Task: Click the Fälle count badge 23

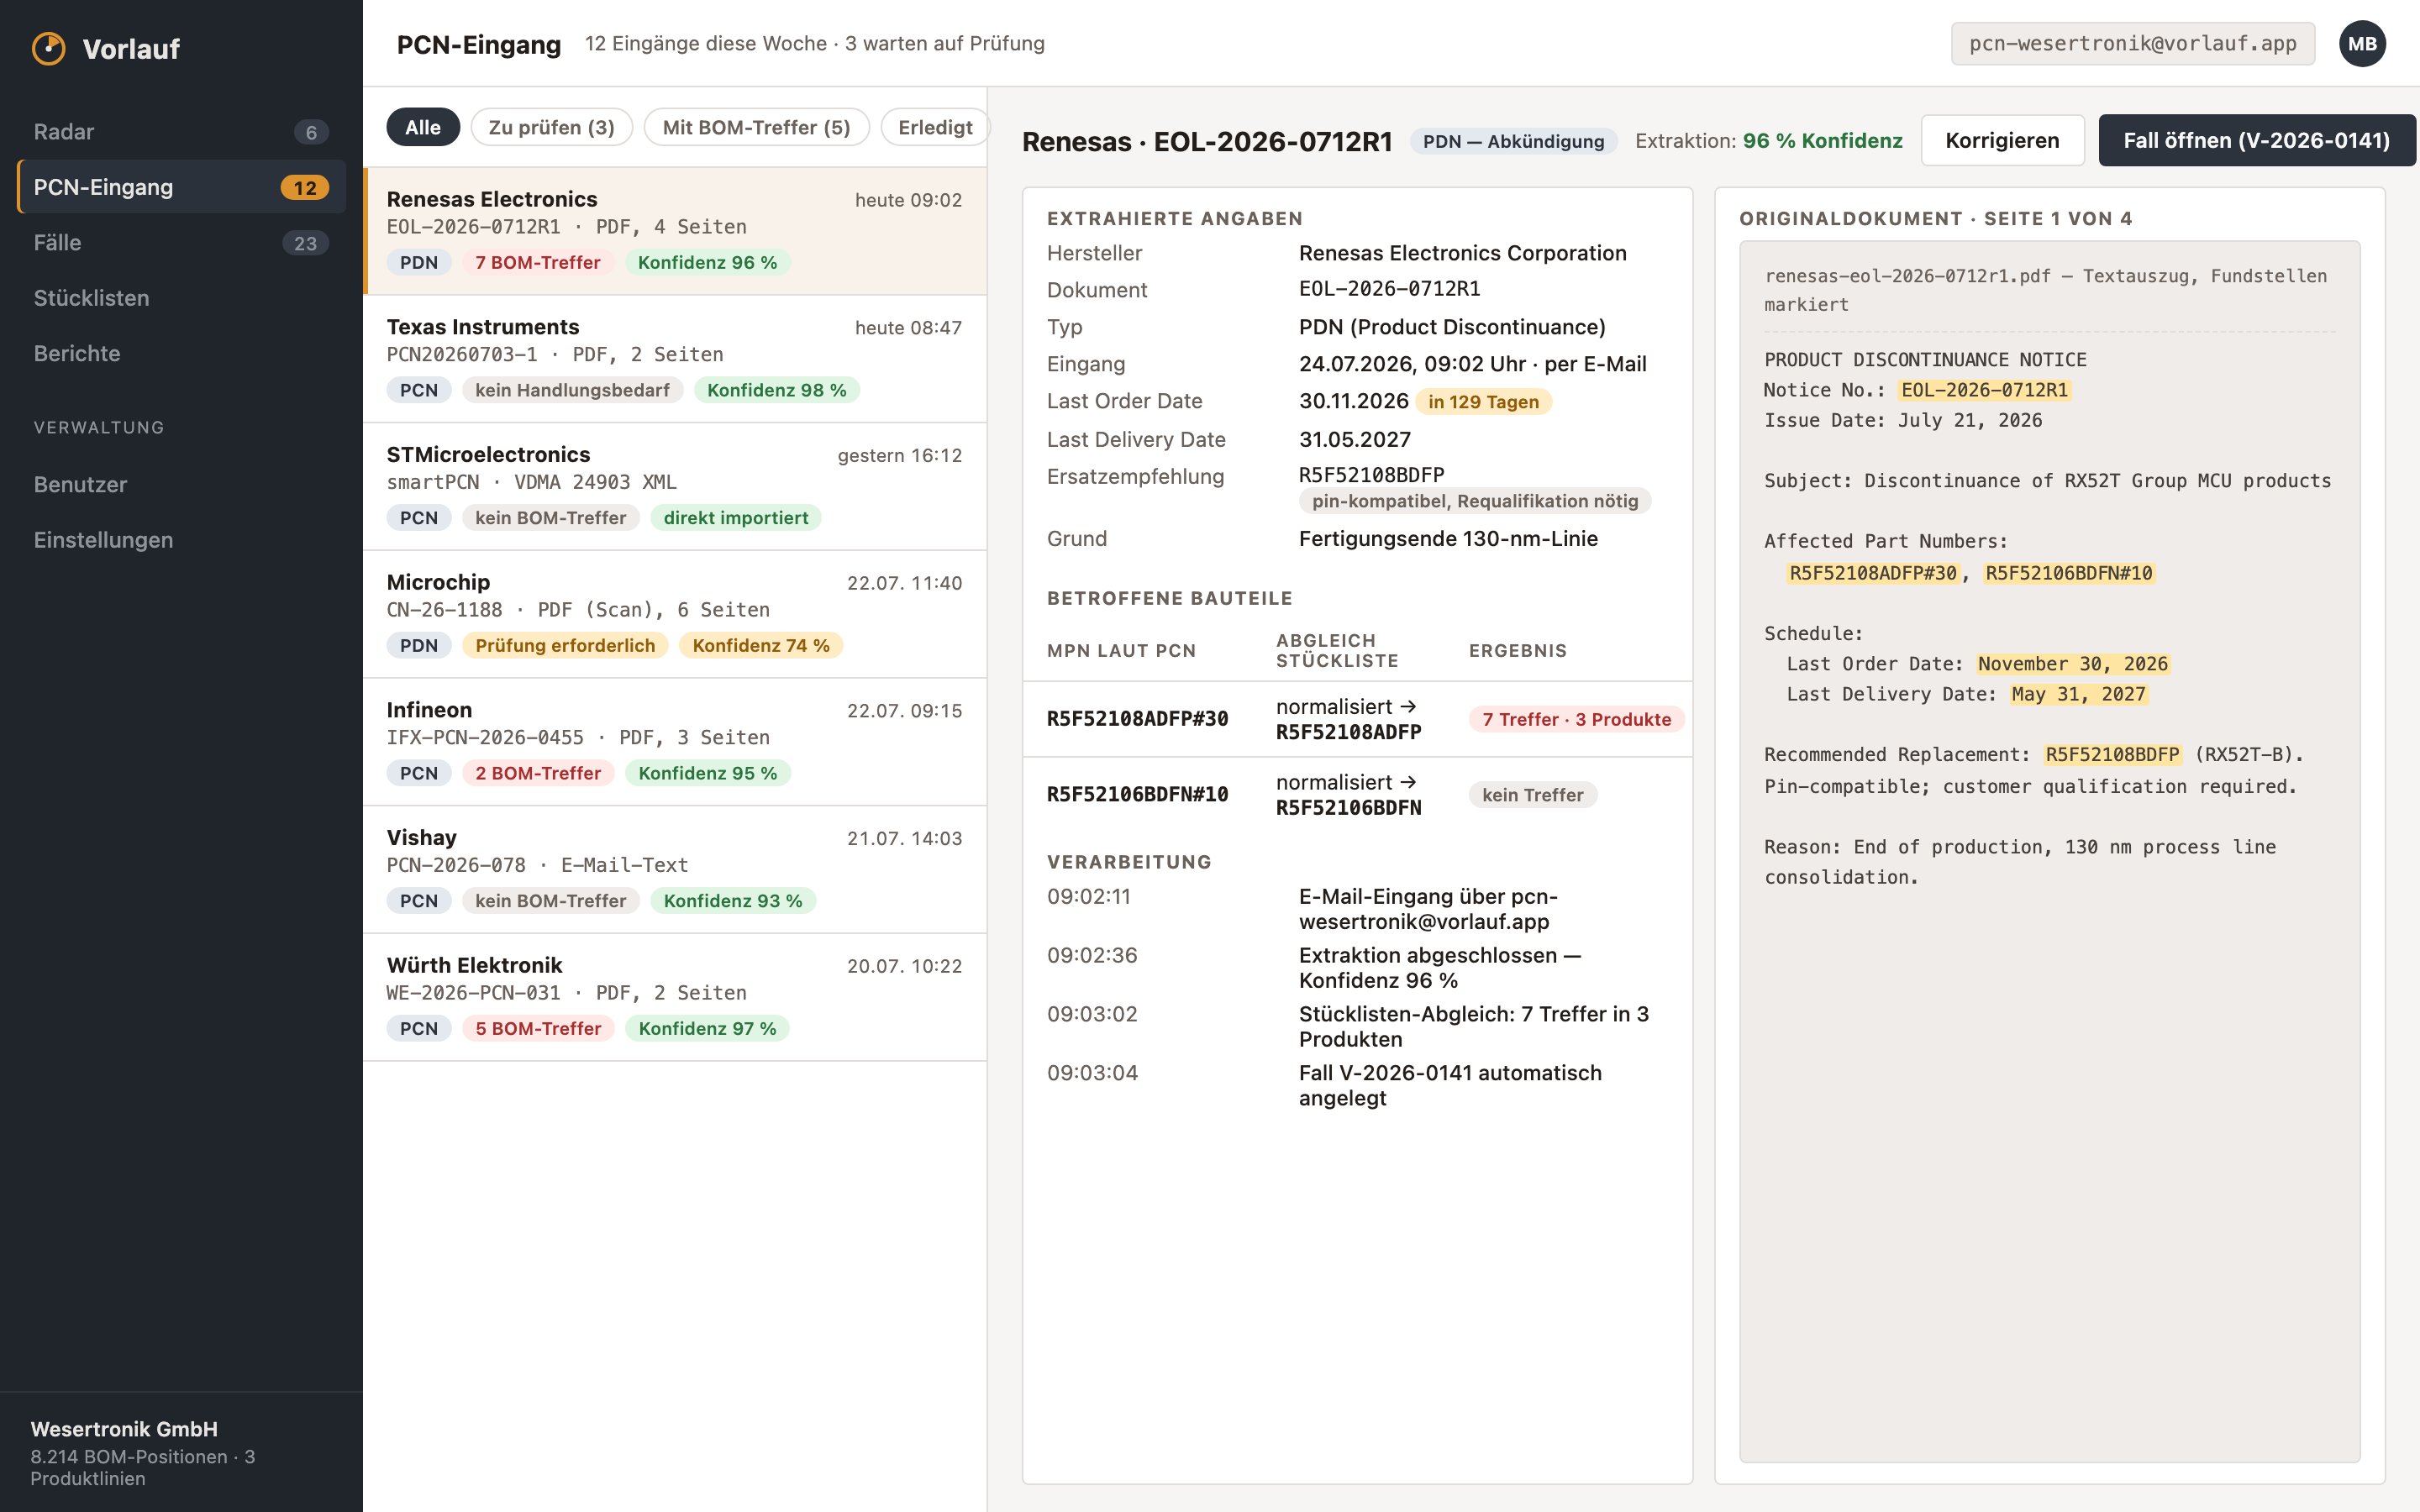Action: tap(305, 243)
